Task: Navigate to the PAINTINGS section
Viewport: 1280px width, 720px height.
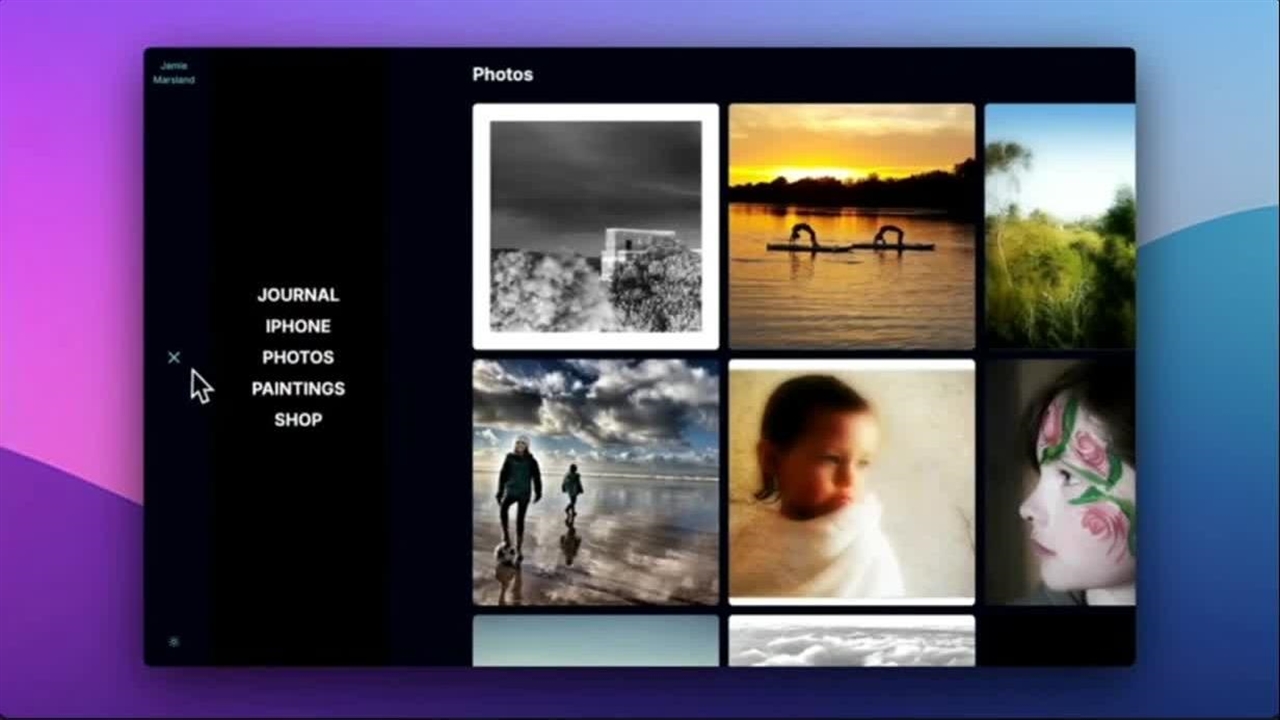Action: pos(298,388)
